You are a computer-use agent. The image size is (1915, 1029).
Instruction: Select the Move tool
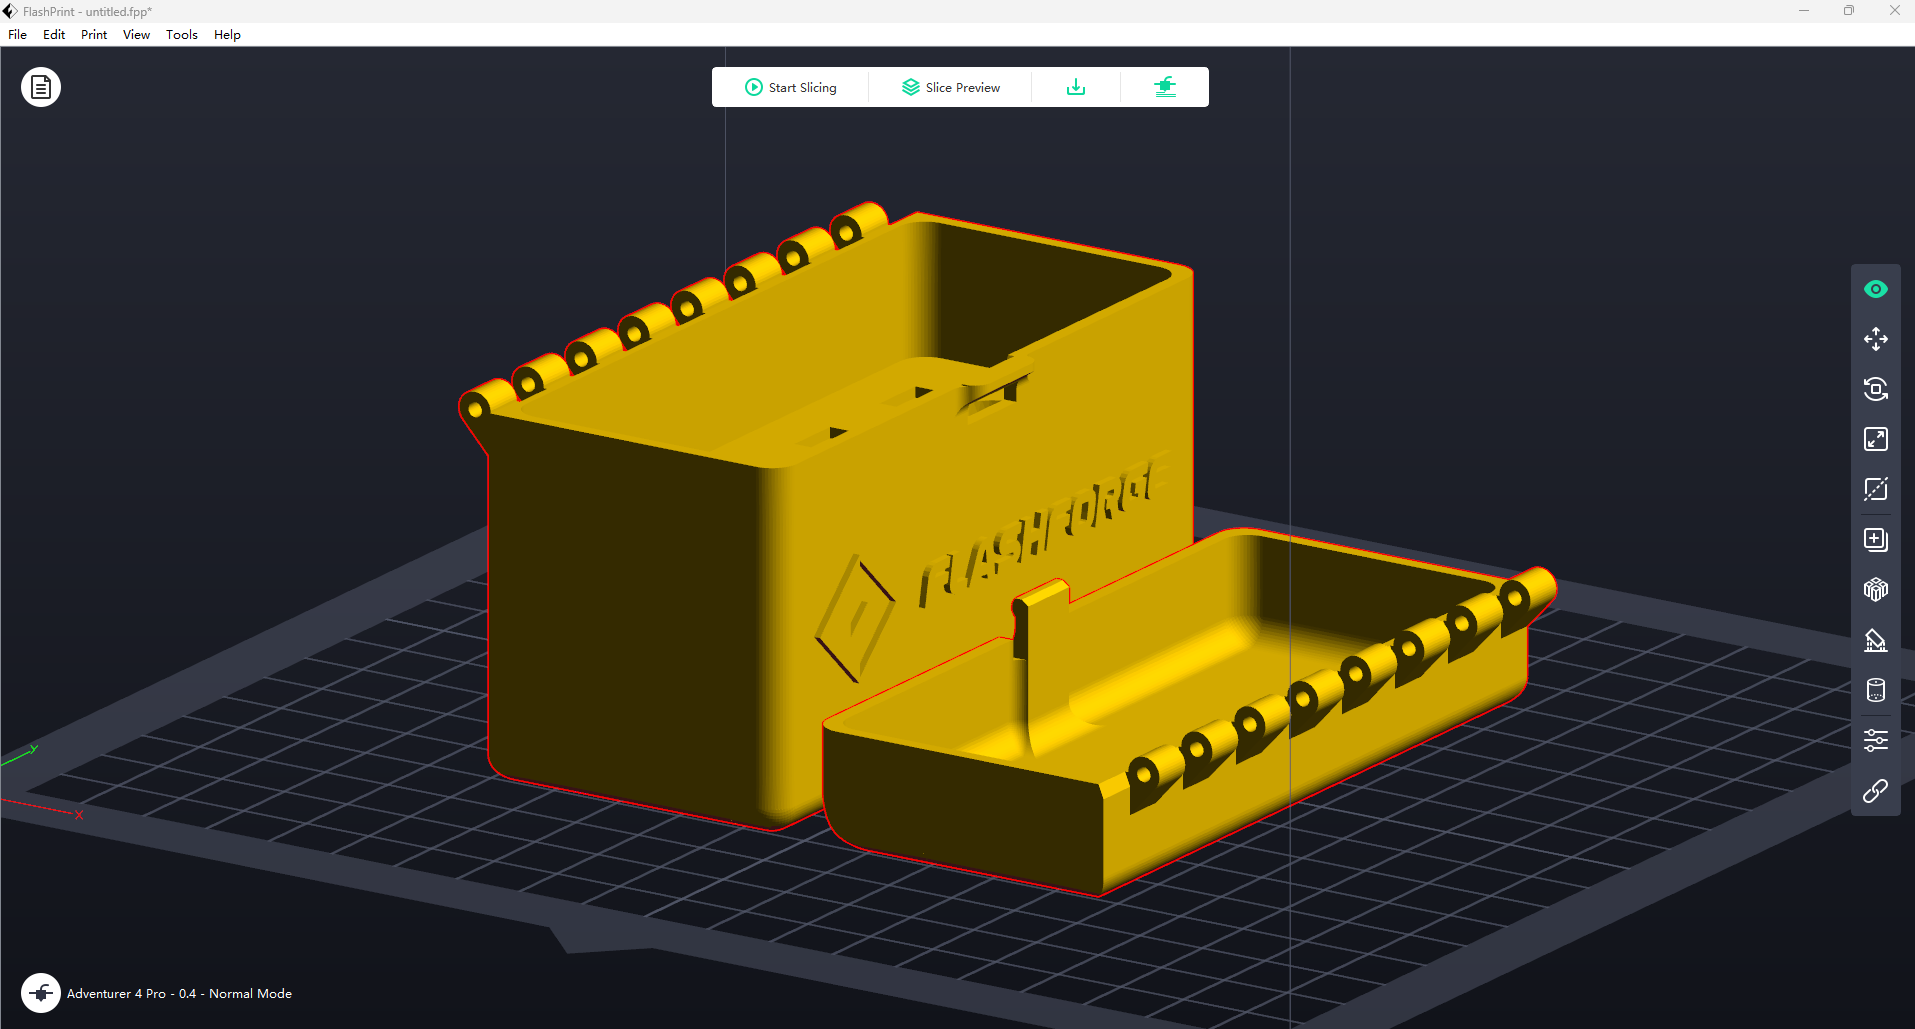1875,339
